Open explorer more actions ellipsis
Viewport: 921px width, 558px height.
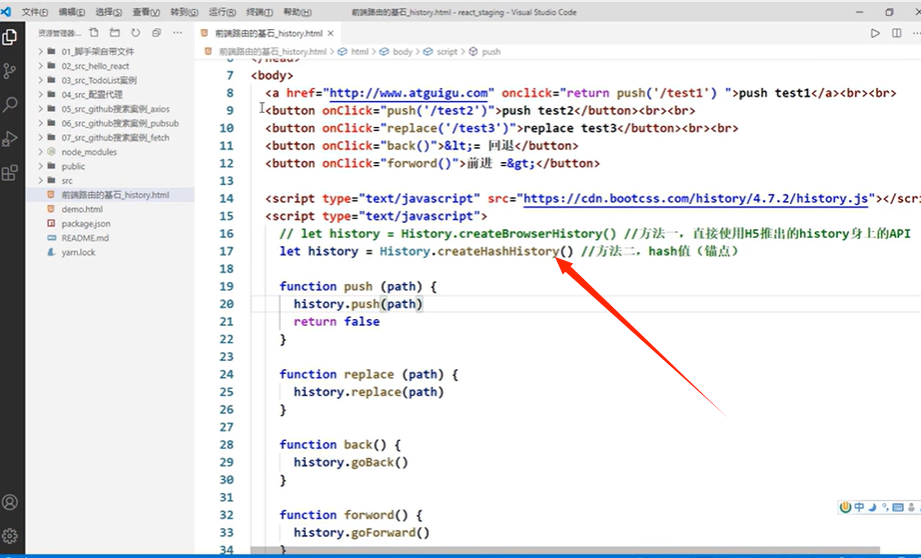(177, 33)
